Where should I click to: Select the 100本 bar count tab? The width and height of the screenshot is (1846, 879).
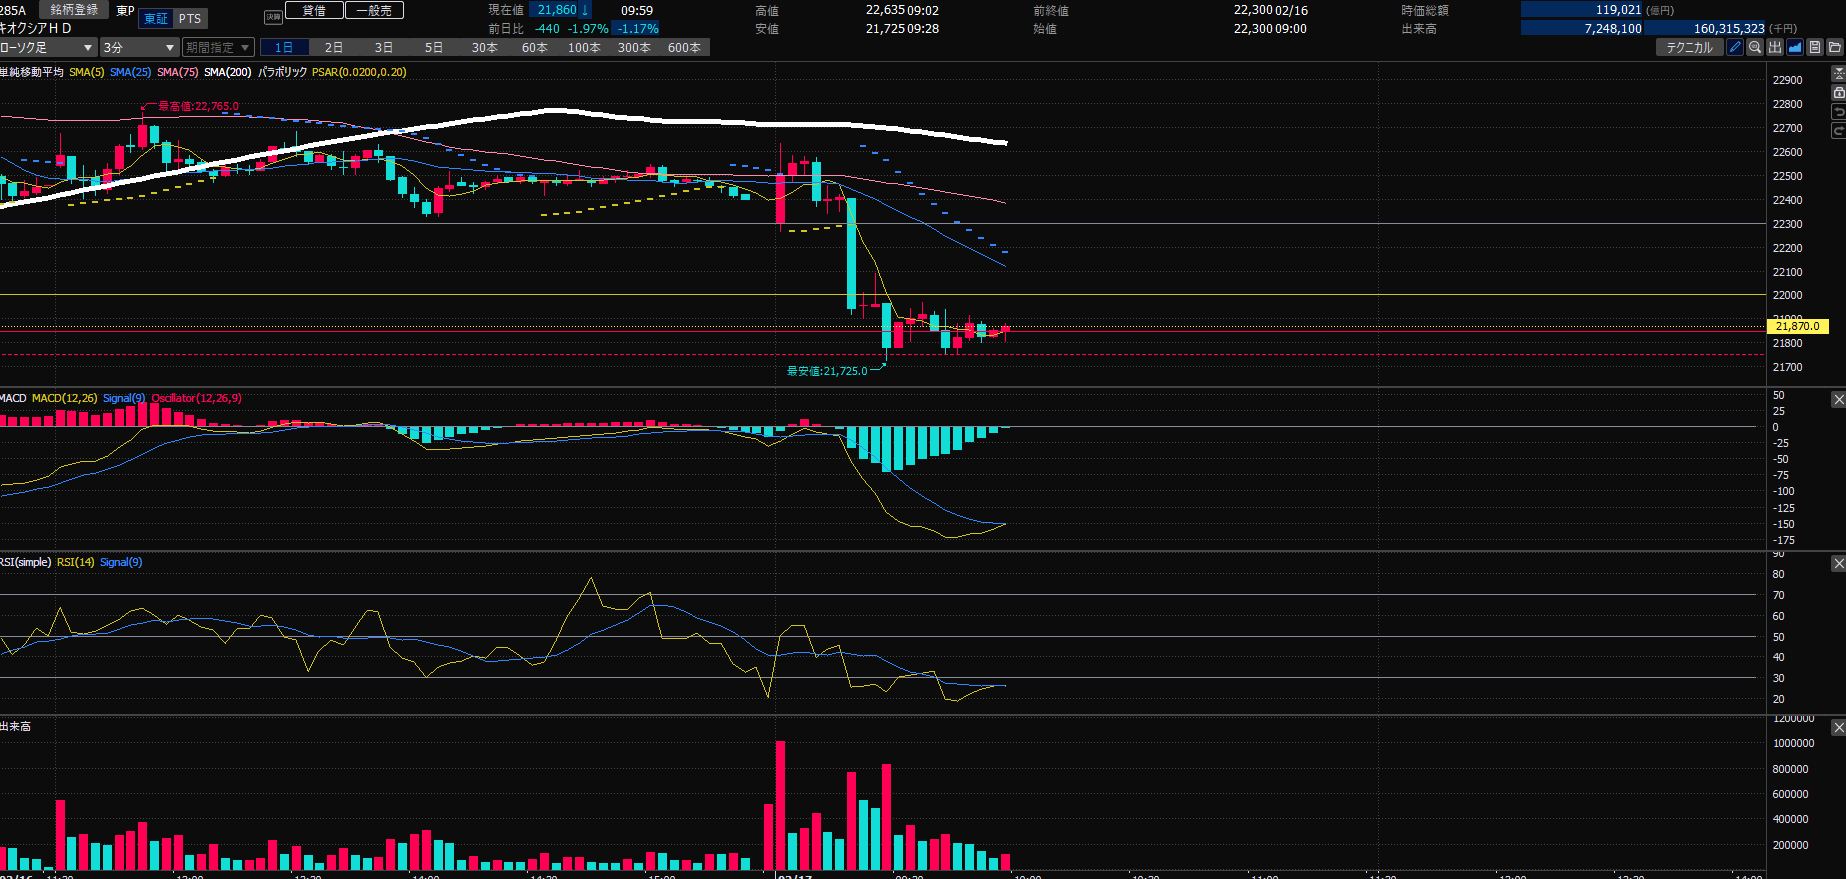coord(584,48)
